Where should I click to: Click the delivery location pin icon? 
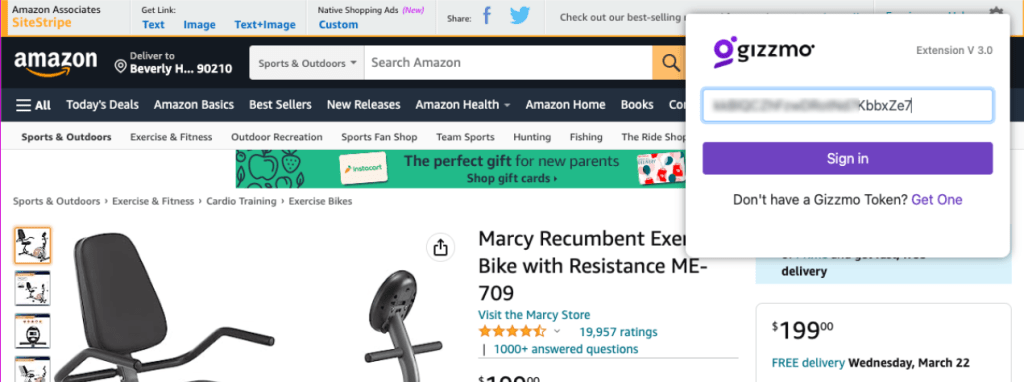tap(120, 67)
